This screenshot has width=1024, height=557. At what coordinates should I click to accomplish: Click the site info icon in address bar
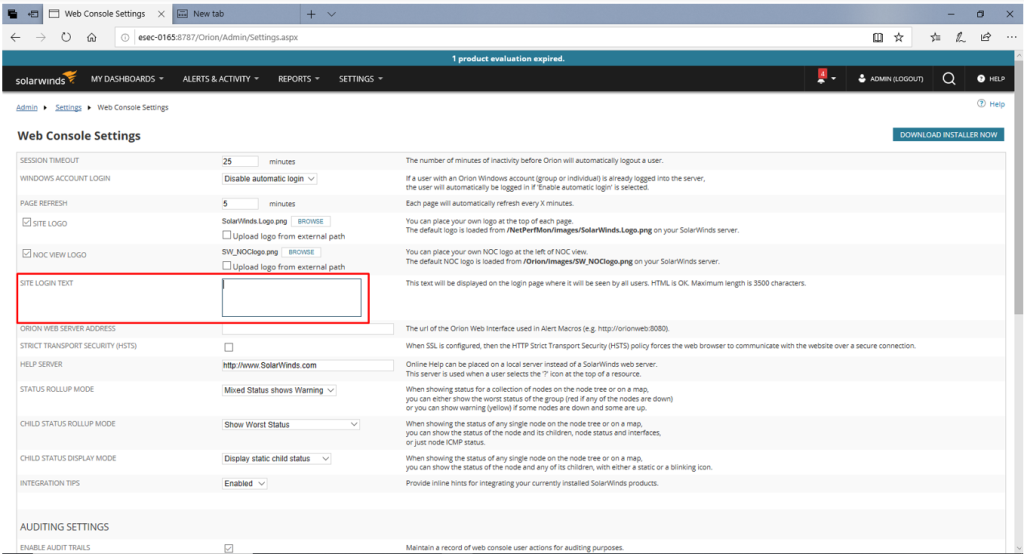coord(125,37)
